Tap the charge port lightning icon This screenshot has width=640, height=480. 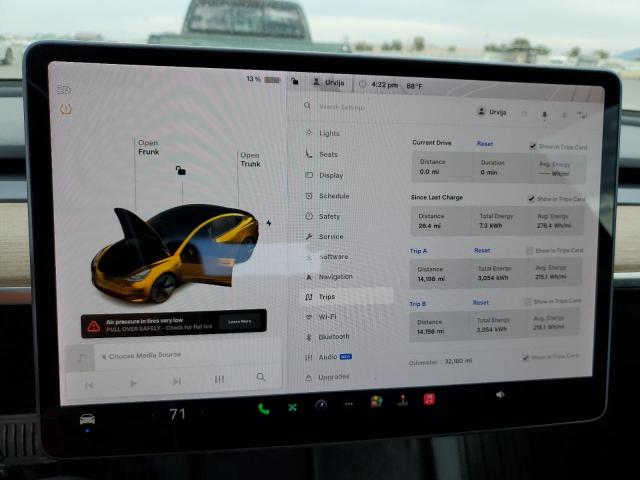(x=269, y=223)
